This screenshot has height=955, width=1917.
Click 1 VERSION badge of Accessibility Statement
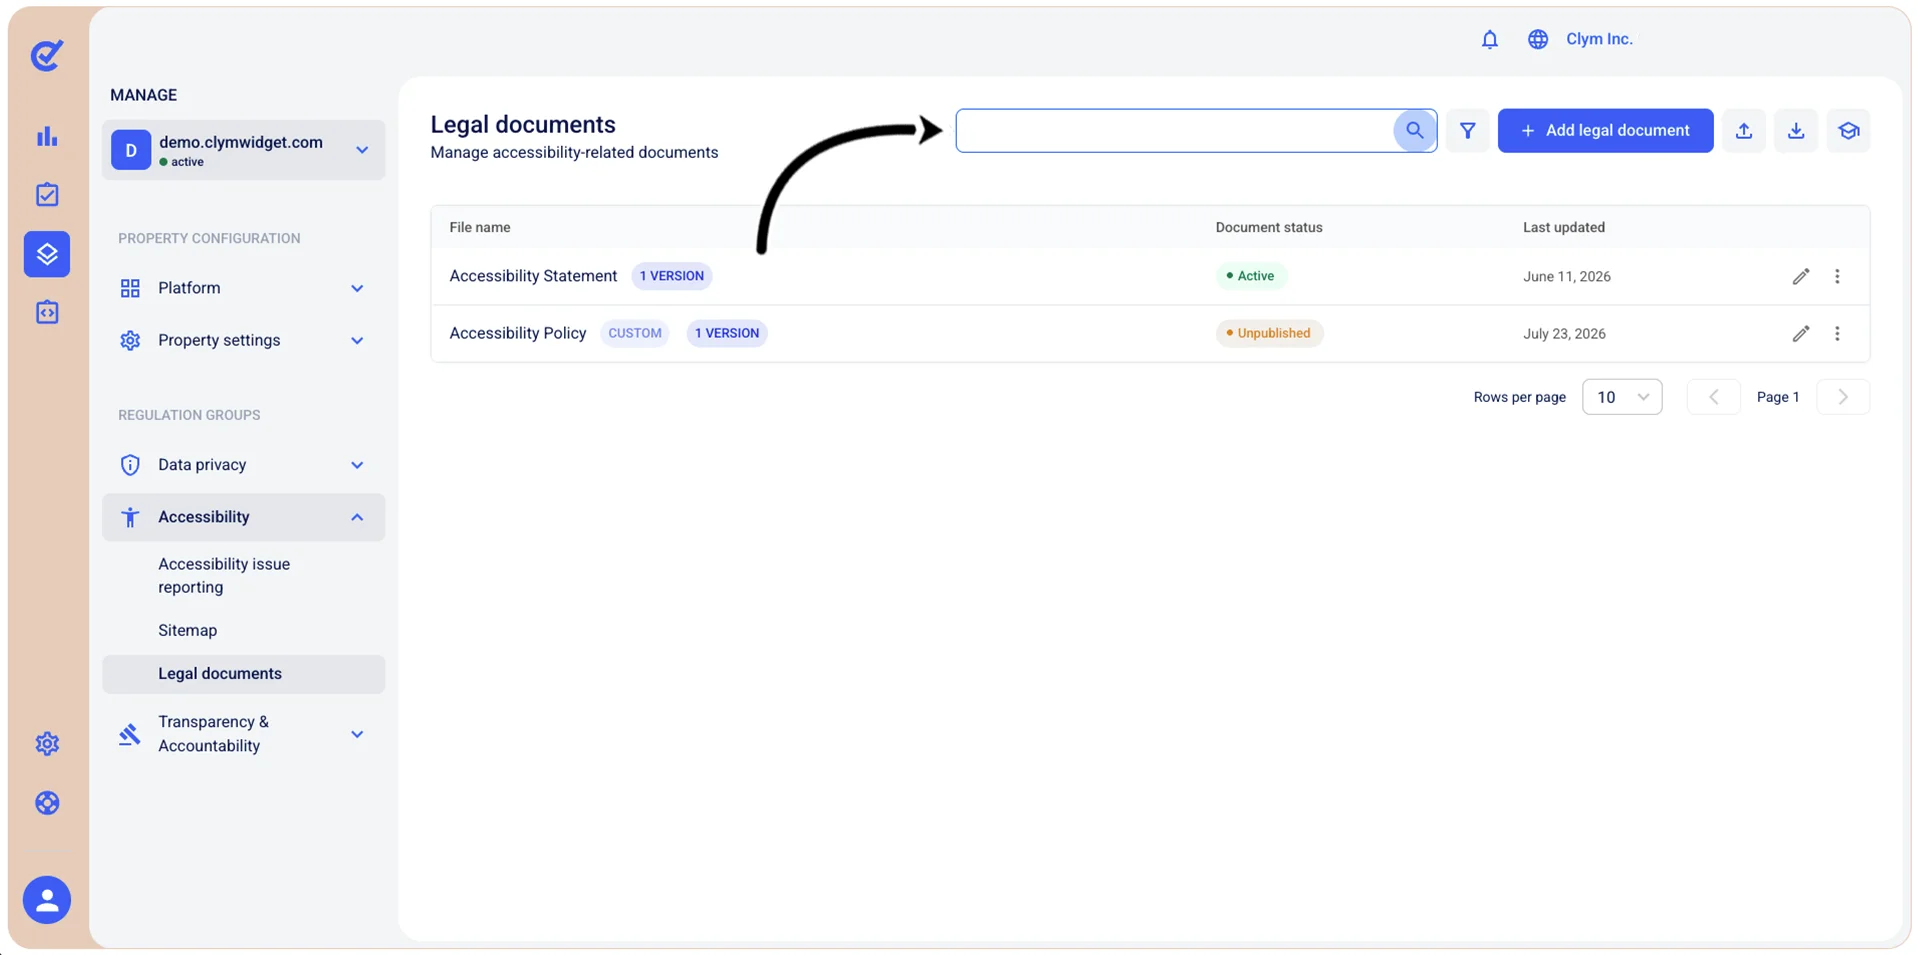(x=671, y=276)
